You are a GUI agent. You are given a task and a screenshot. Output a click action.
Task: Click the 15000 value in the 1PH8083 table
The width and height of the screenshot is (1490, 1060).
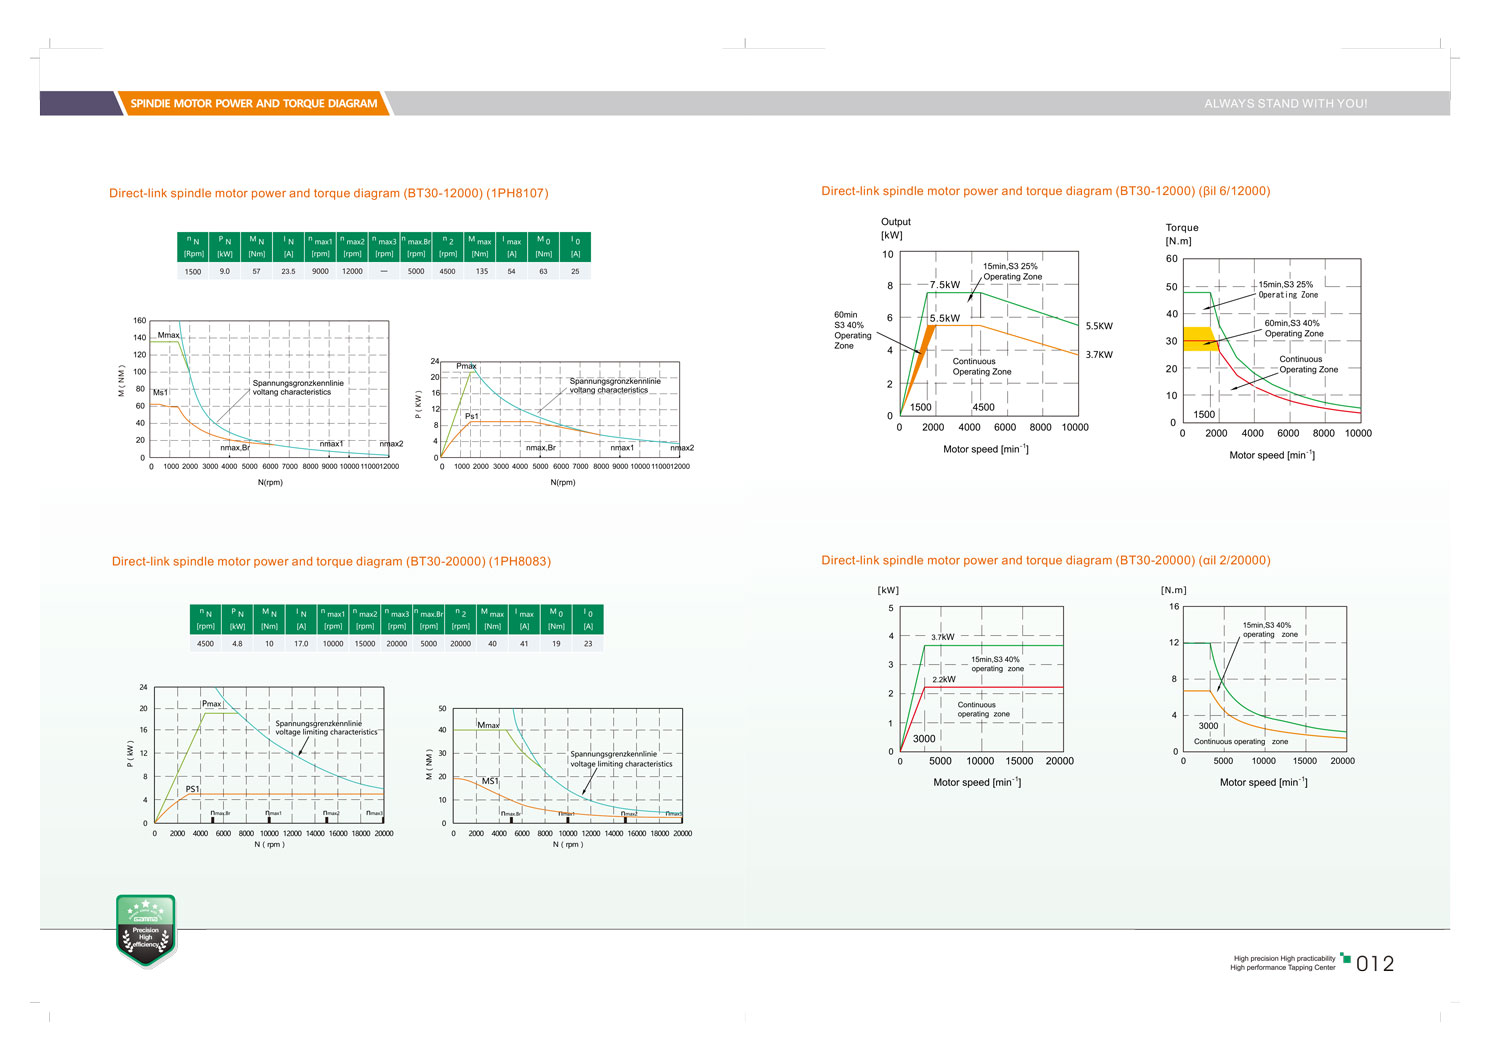tap(365, 644)
